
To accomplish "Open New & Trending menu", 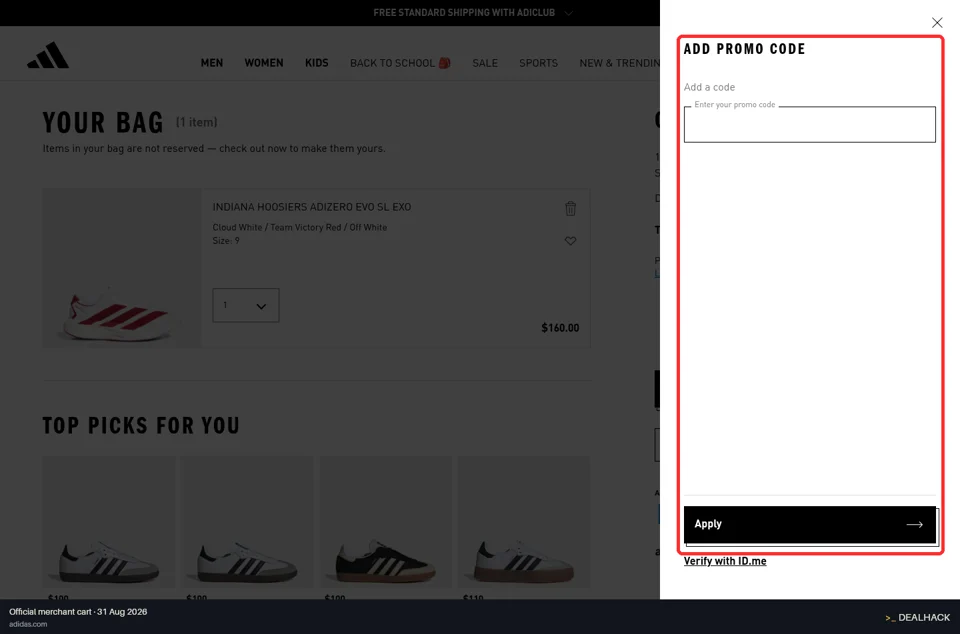I will 620,63.
